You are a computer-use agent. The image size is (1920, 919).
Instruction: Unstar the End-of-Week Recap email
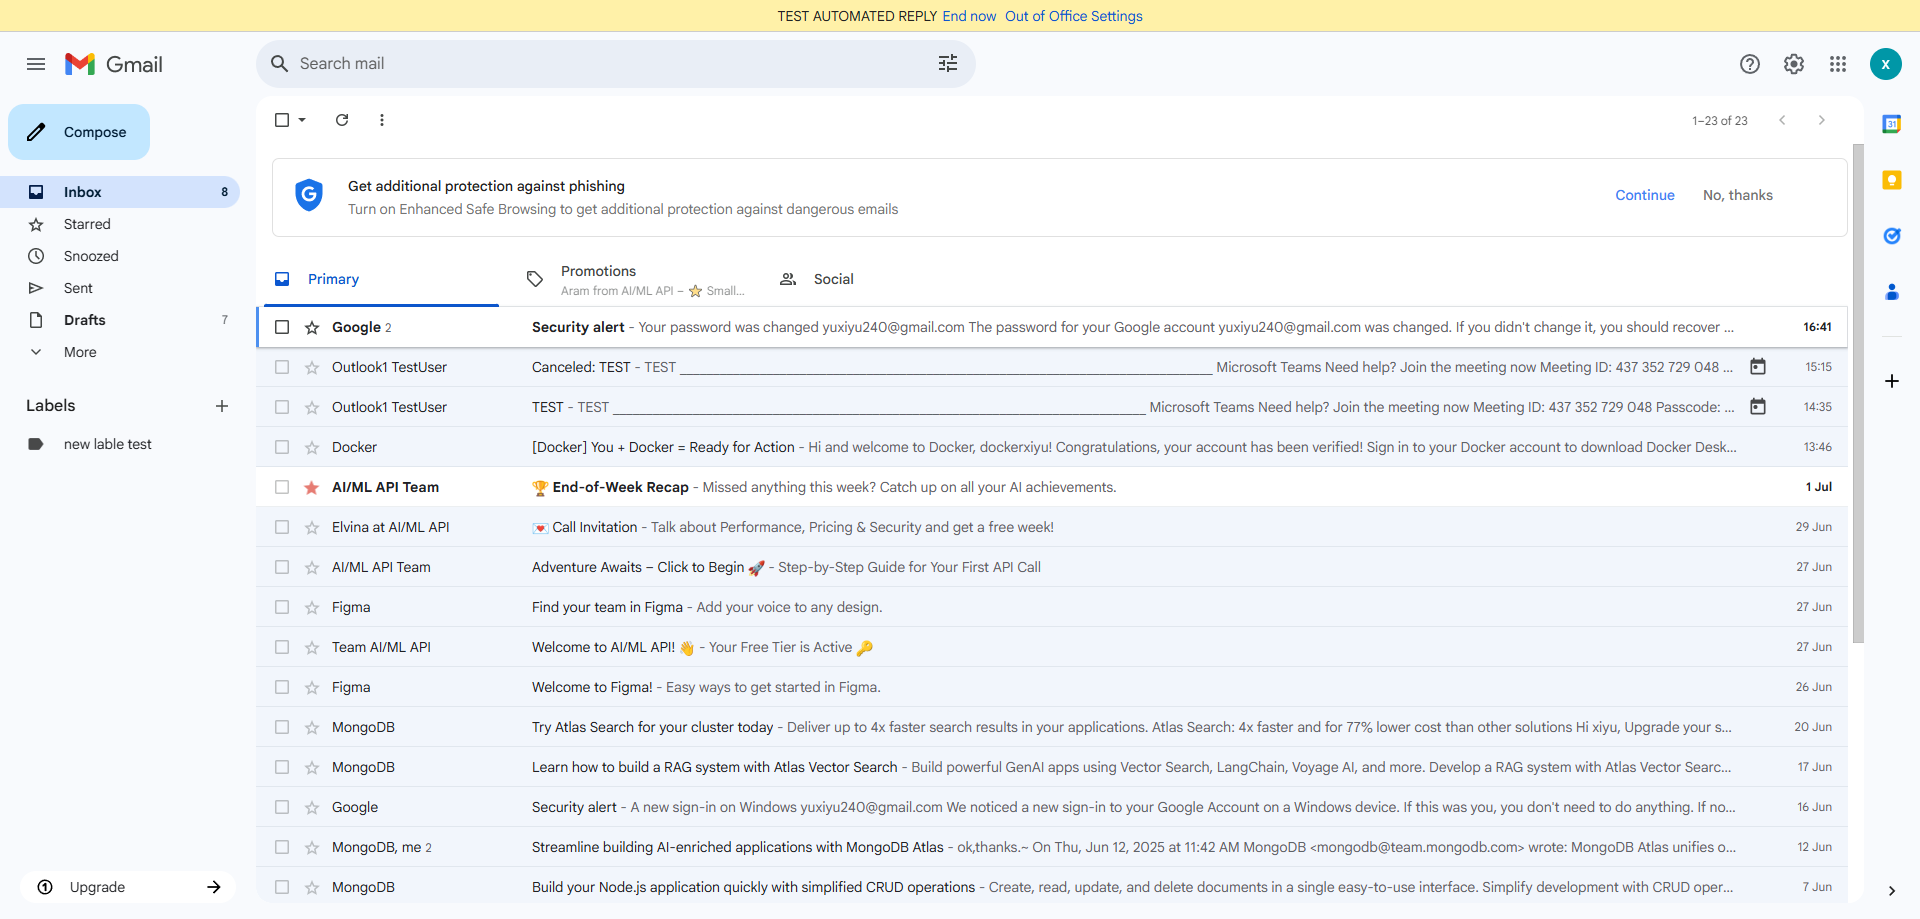pyautogui.click(x=312, y=488)
